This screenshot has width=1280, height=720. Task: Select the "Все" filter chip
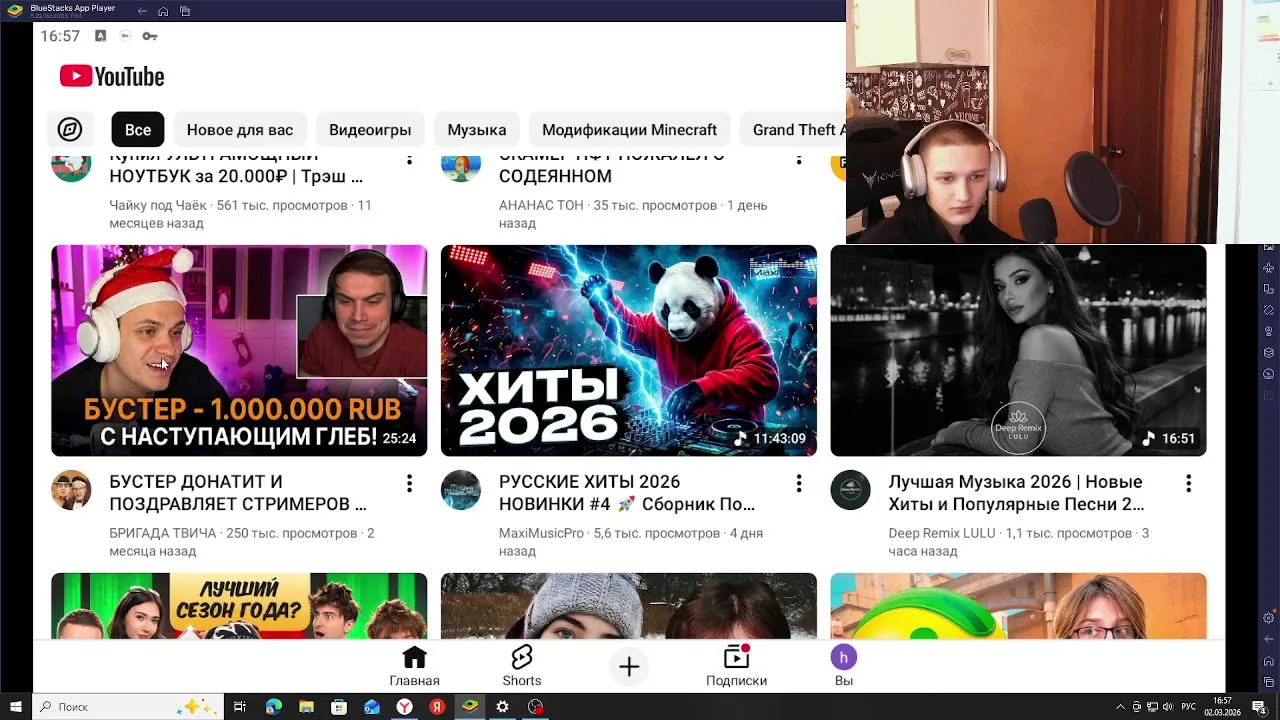coord(138,130)
